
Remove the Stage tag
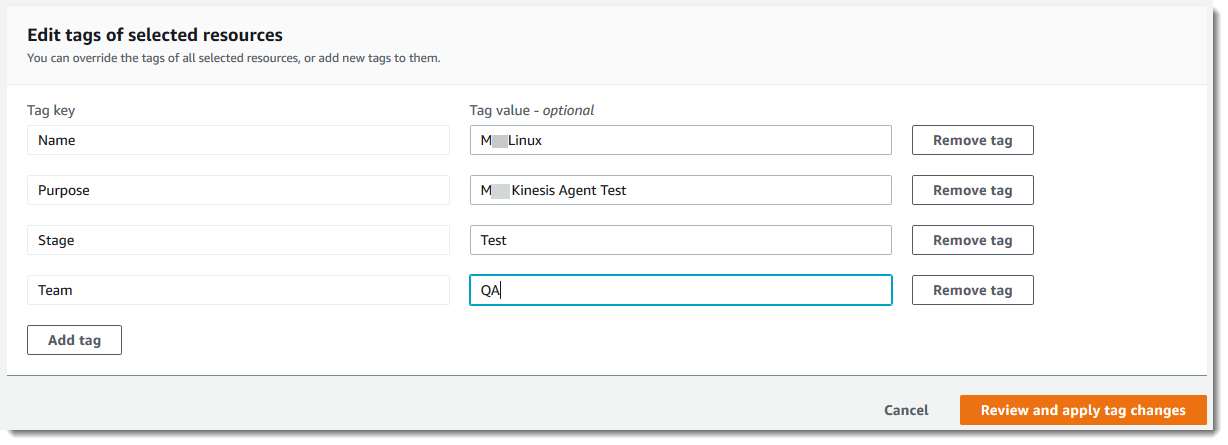(972, 240)
